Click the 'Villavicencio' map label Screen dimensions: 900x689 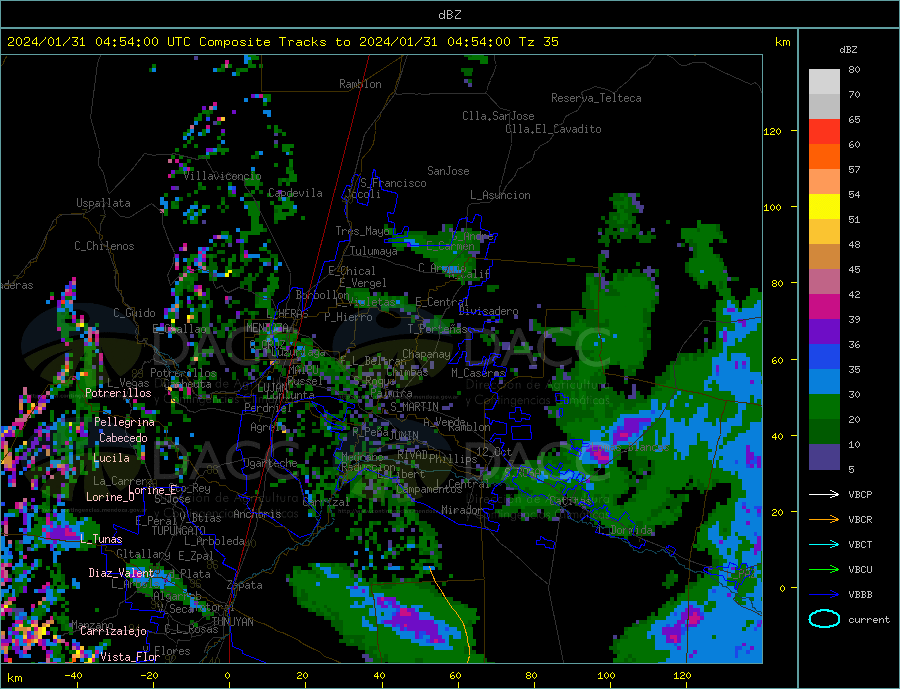(x=222, y=176)
